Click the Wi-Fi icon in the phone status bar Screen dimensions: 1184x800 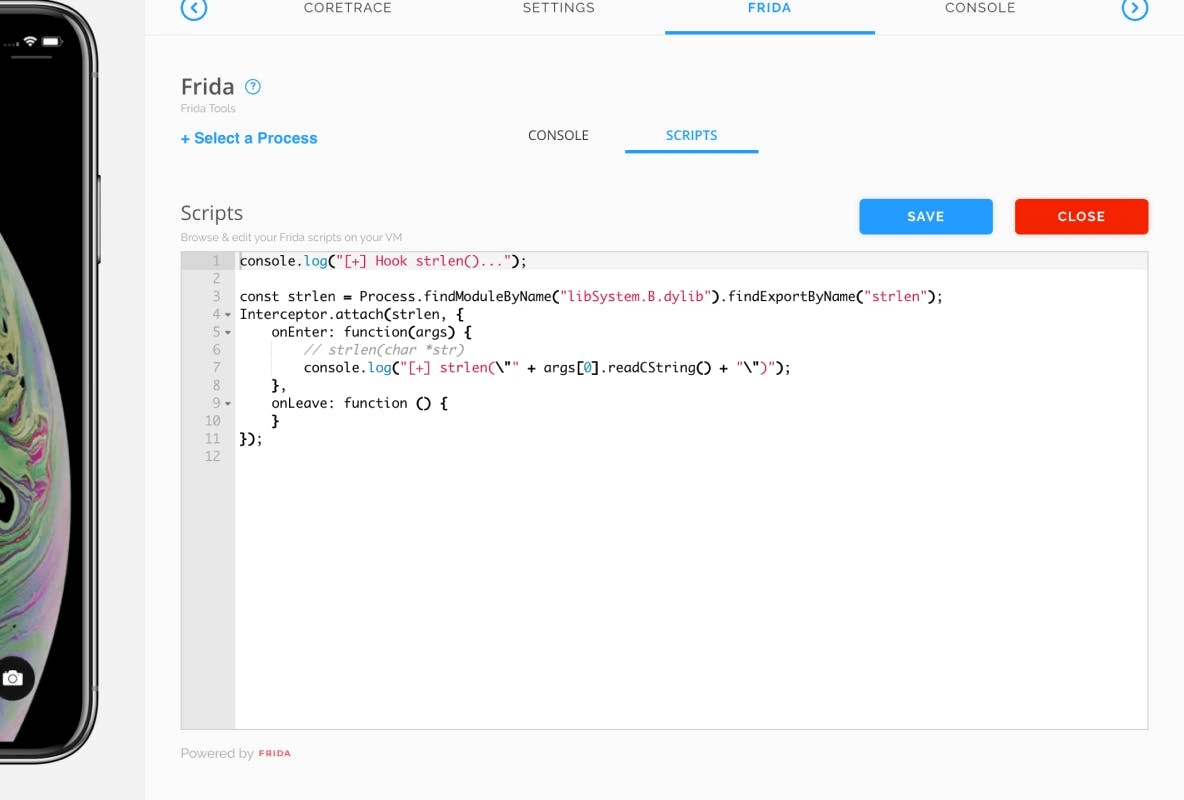(30, 41)
